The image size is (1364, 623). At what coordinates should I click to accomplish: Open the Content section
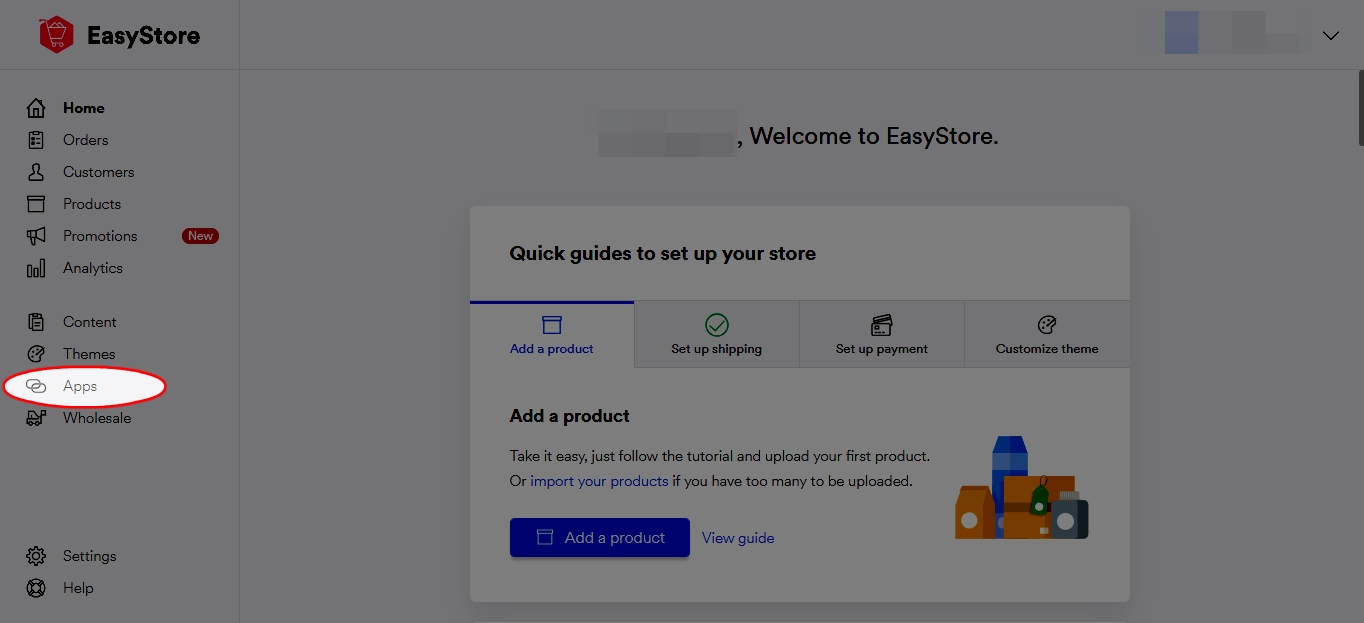[89, 321]
